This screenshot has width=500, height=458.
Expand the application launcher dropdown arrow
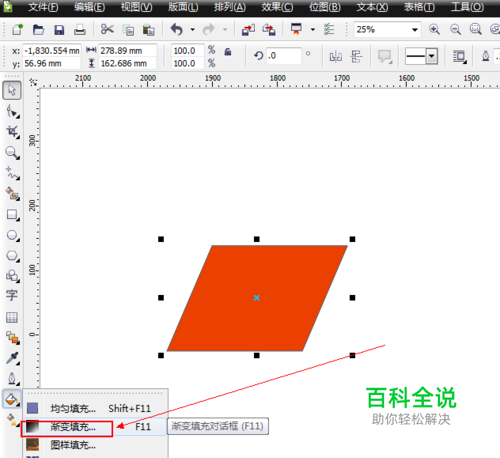(313, 30)
